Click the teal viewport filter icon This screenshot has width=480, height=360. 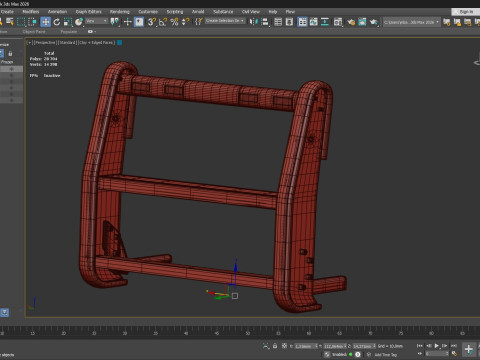tap(119, 43)
